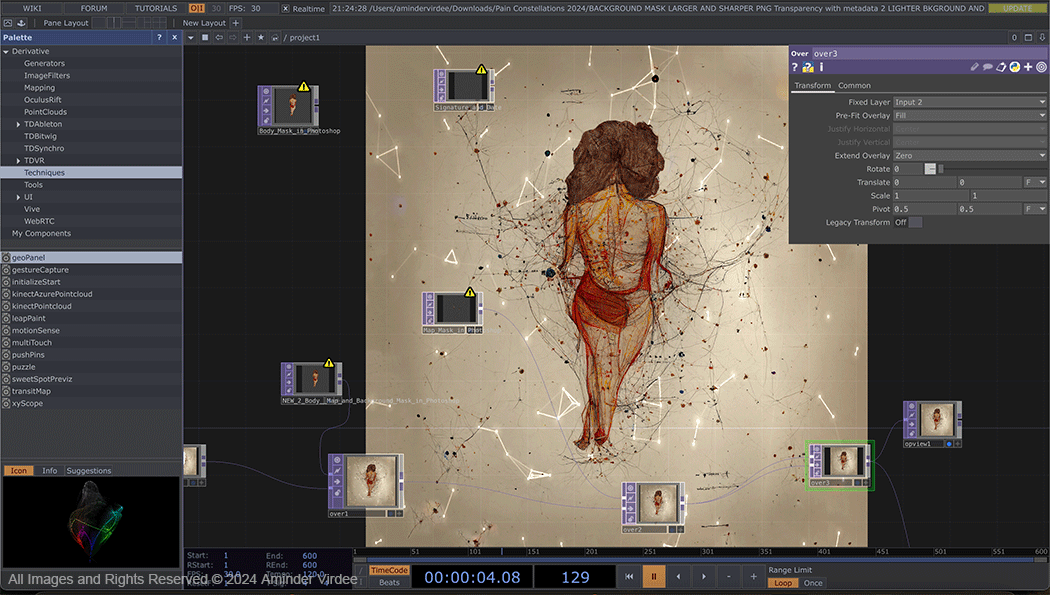The image size is (1050, 595).
Task: Switch to the Suggestions tab
Action: click(x=88, y=471)
